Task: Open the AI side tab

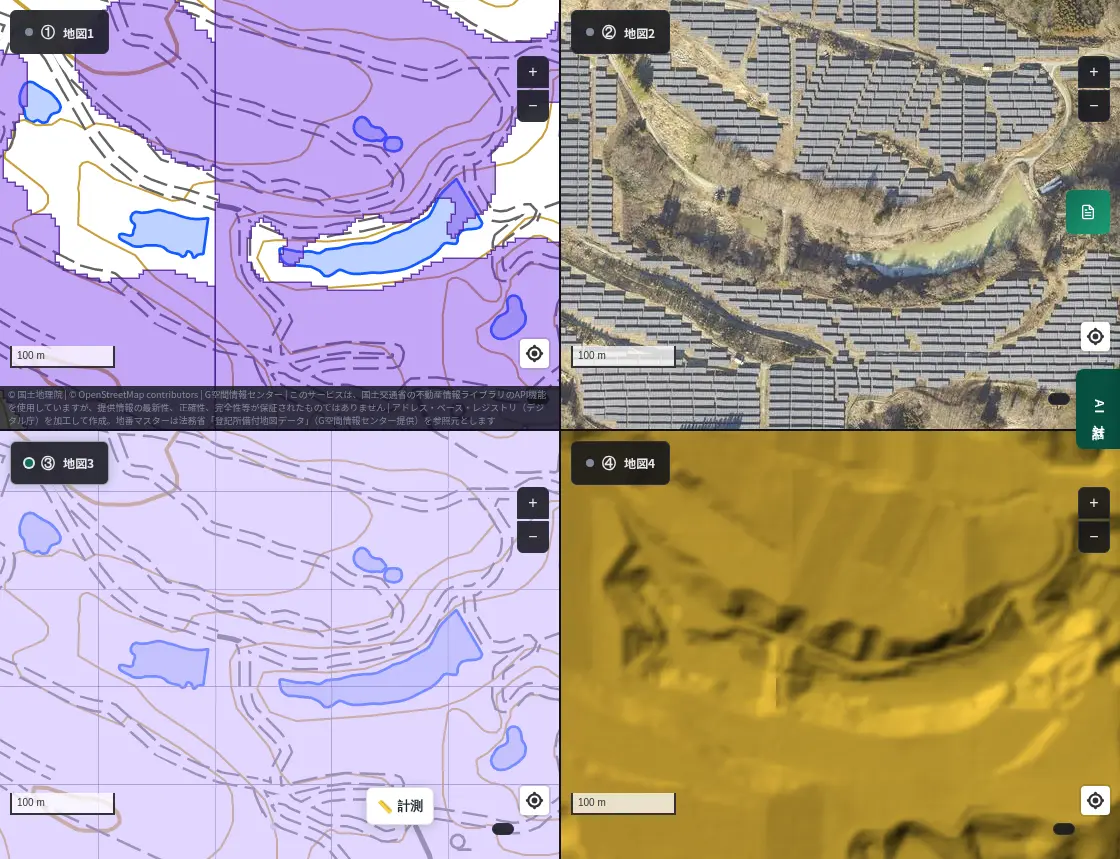Action: click(x=1099, y=409)
